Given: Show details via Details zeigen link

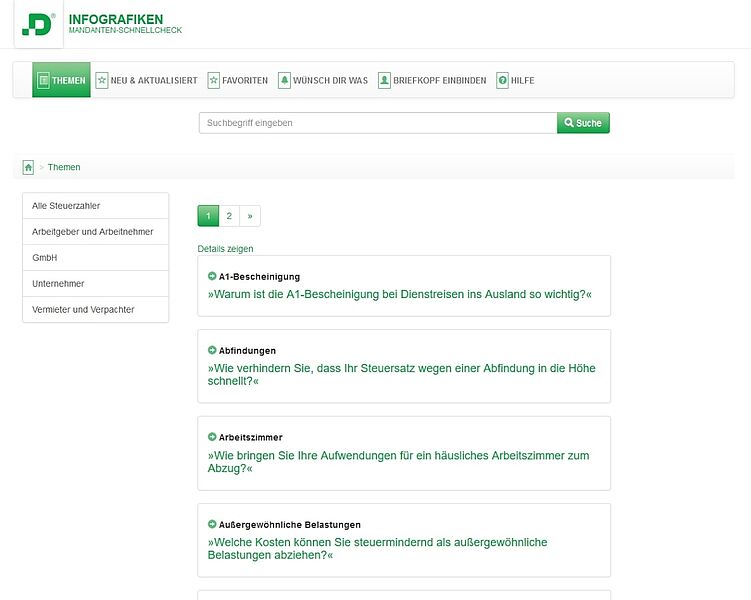Looking at the screenshot, I should (x=225, y=248).
